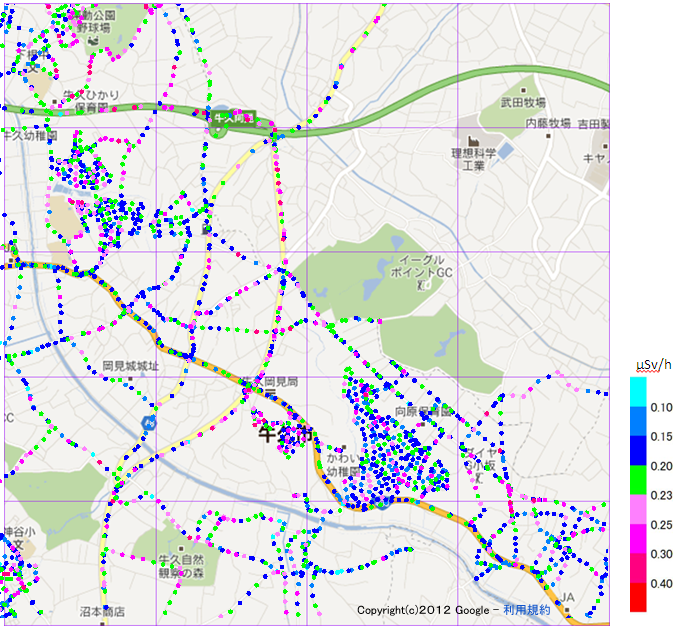Pick the cyan legend swatch below 0.10
The width and height of the screenshot is (676, 627).
(638, 392)
